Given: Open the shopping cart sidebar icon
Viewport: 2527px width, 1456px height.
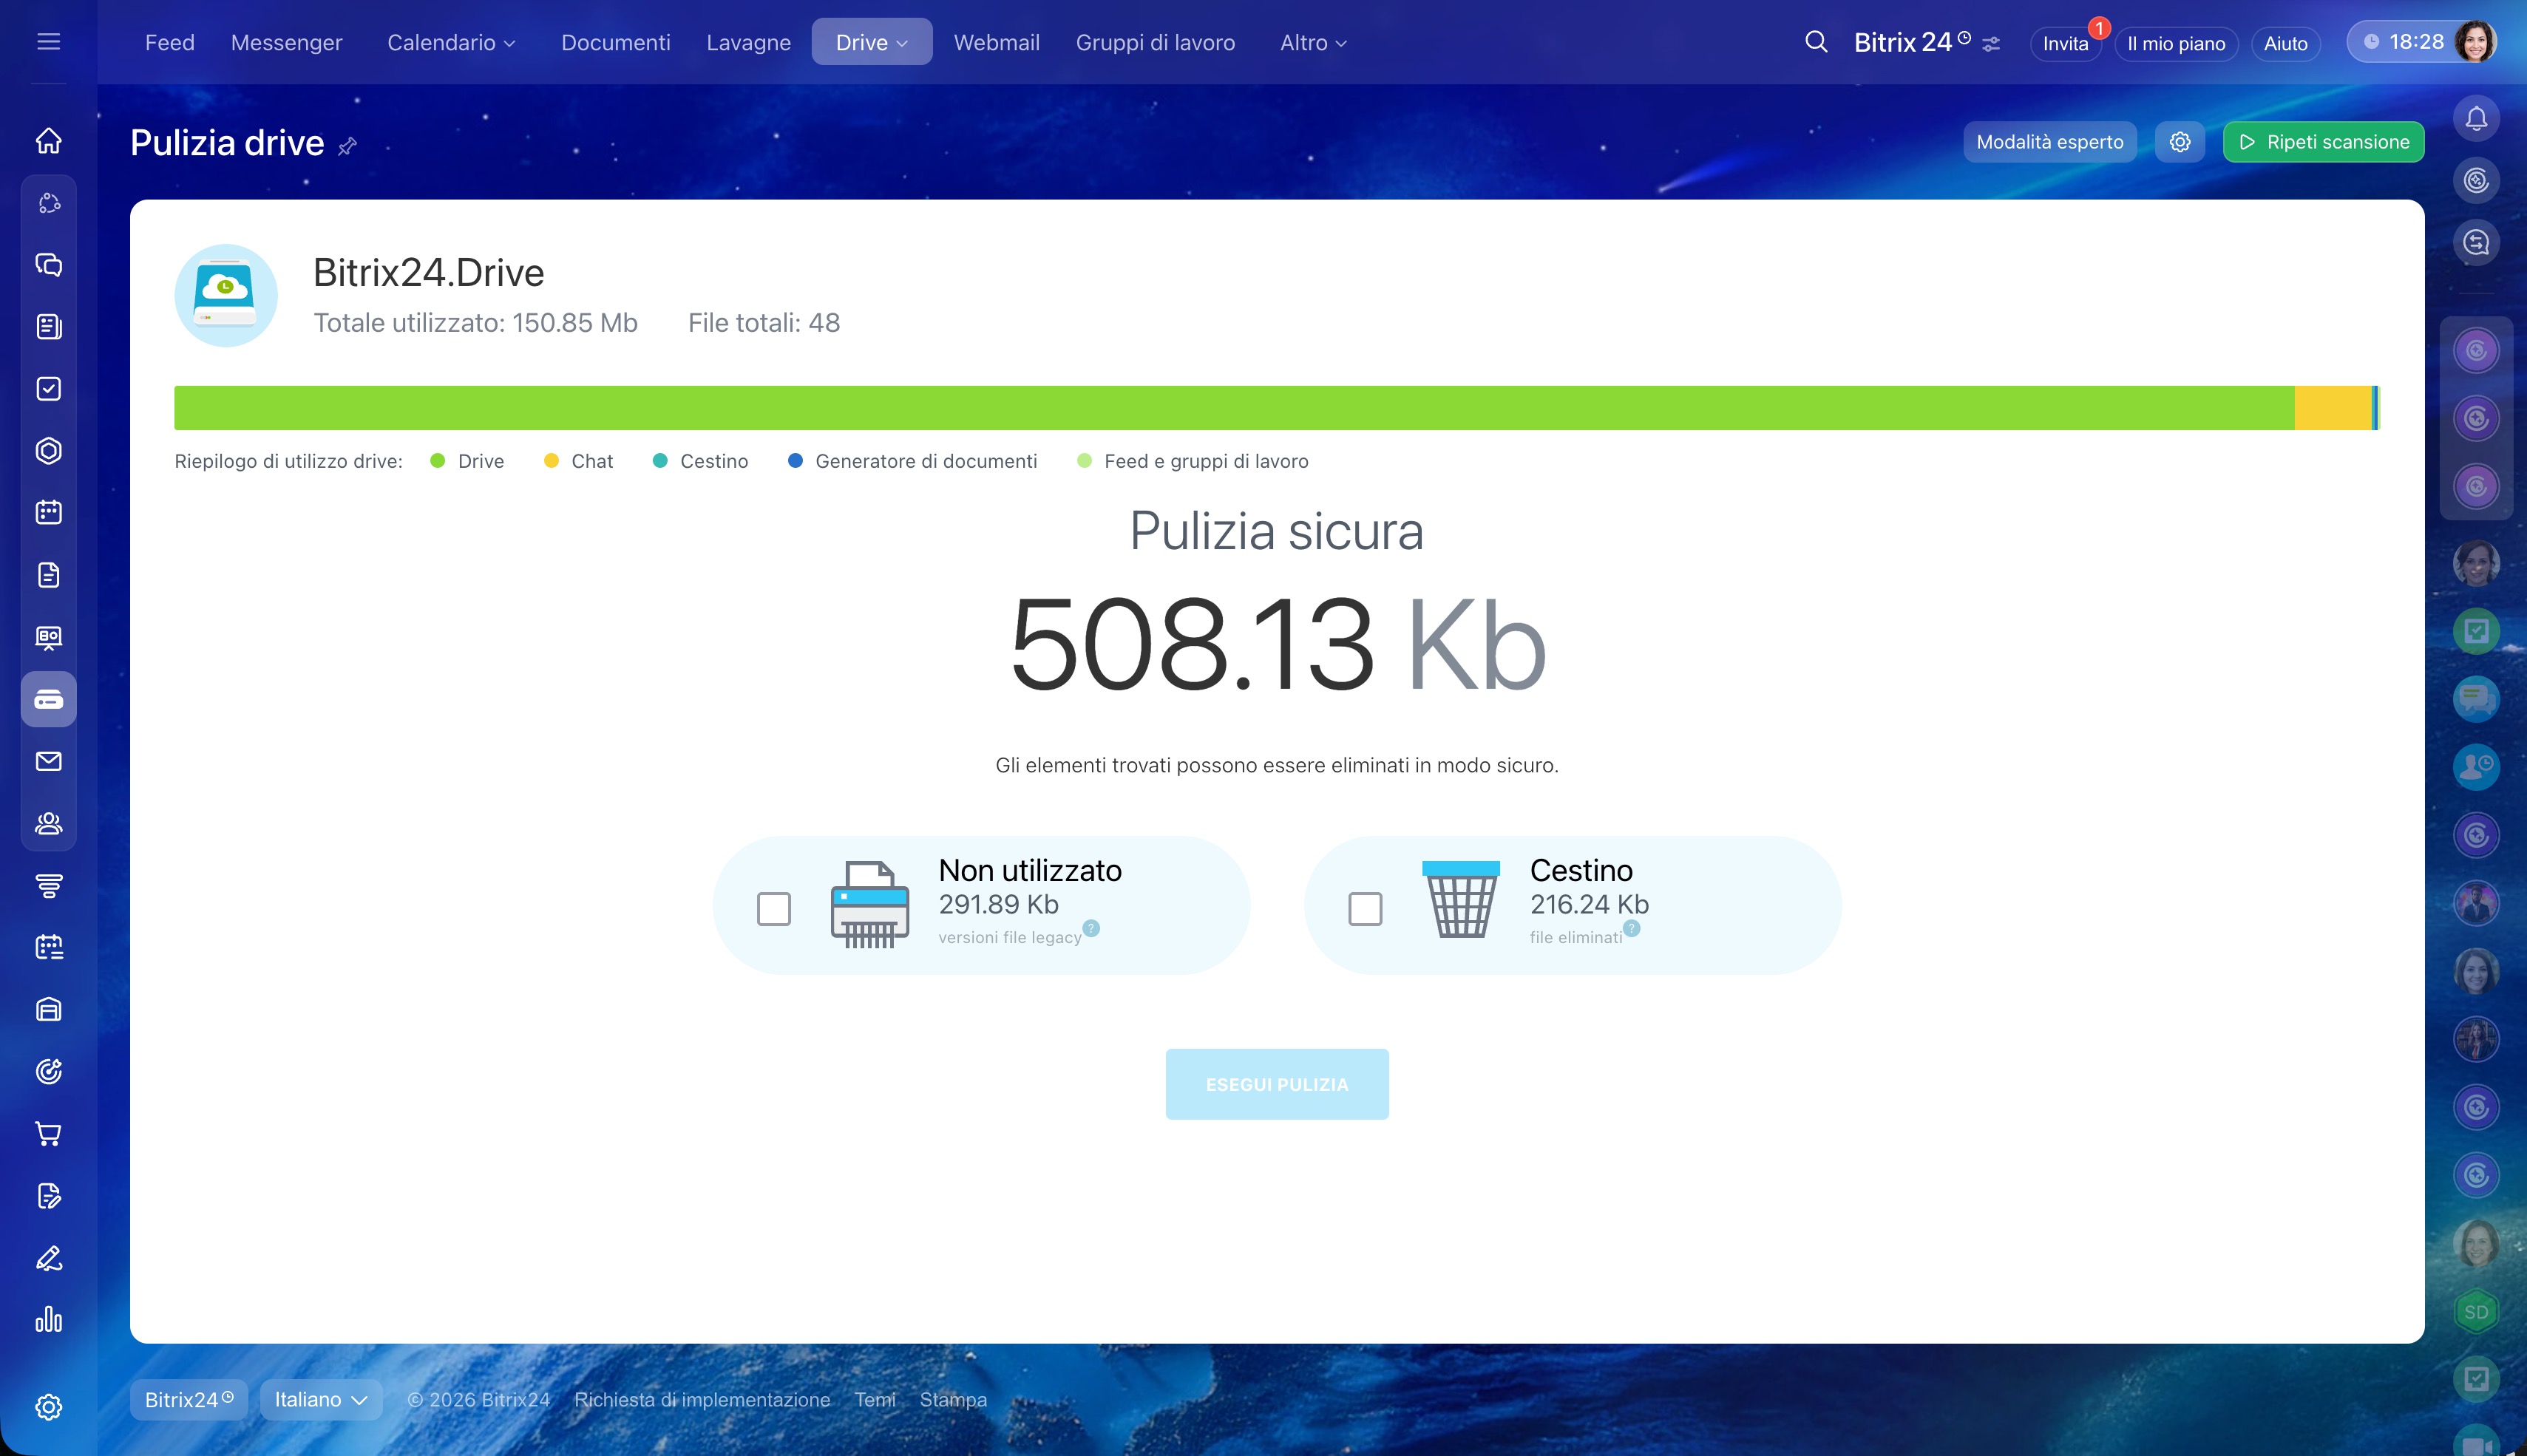Looking at the screenshot, I should click(48, 1133).
